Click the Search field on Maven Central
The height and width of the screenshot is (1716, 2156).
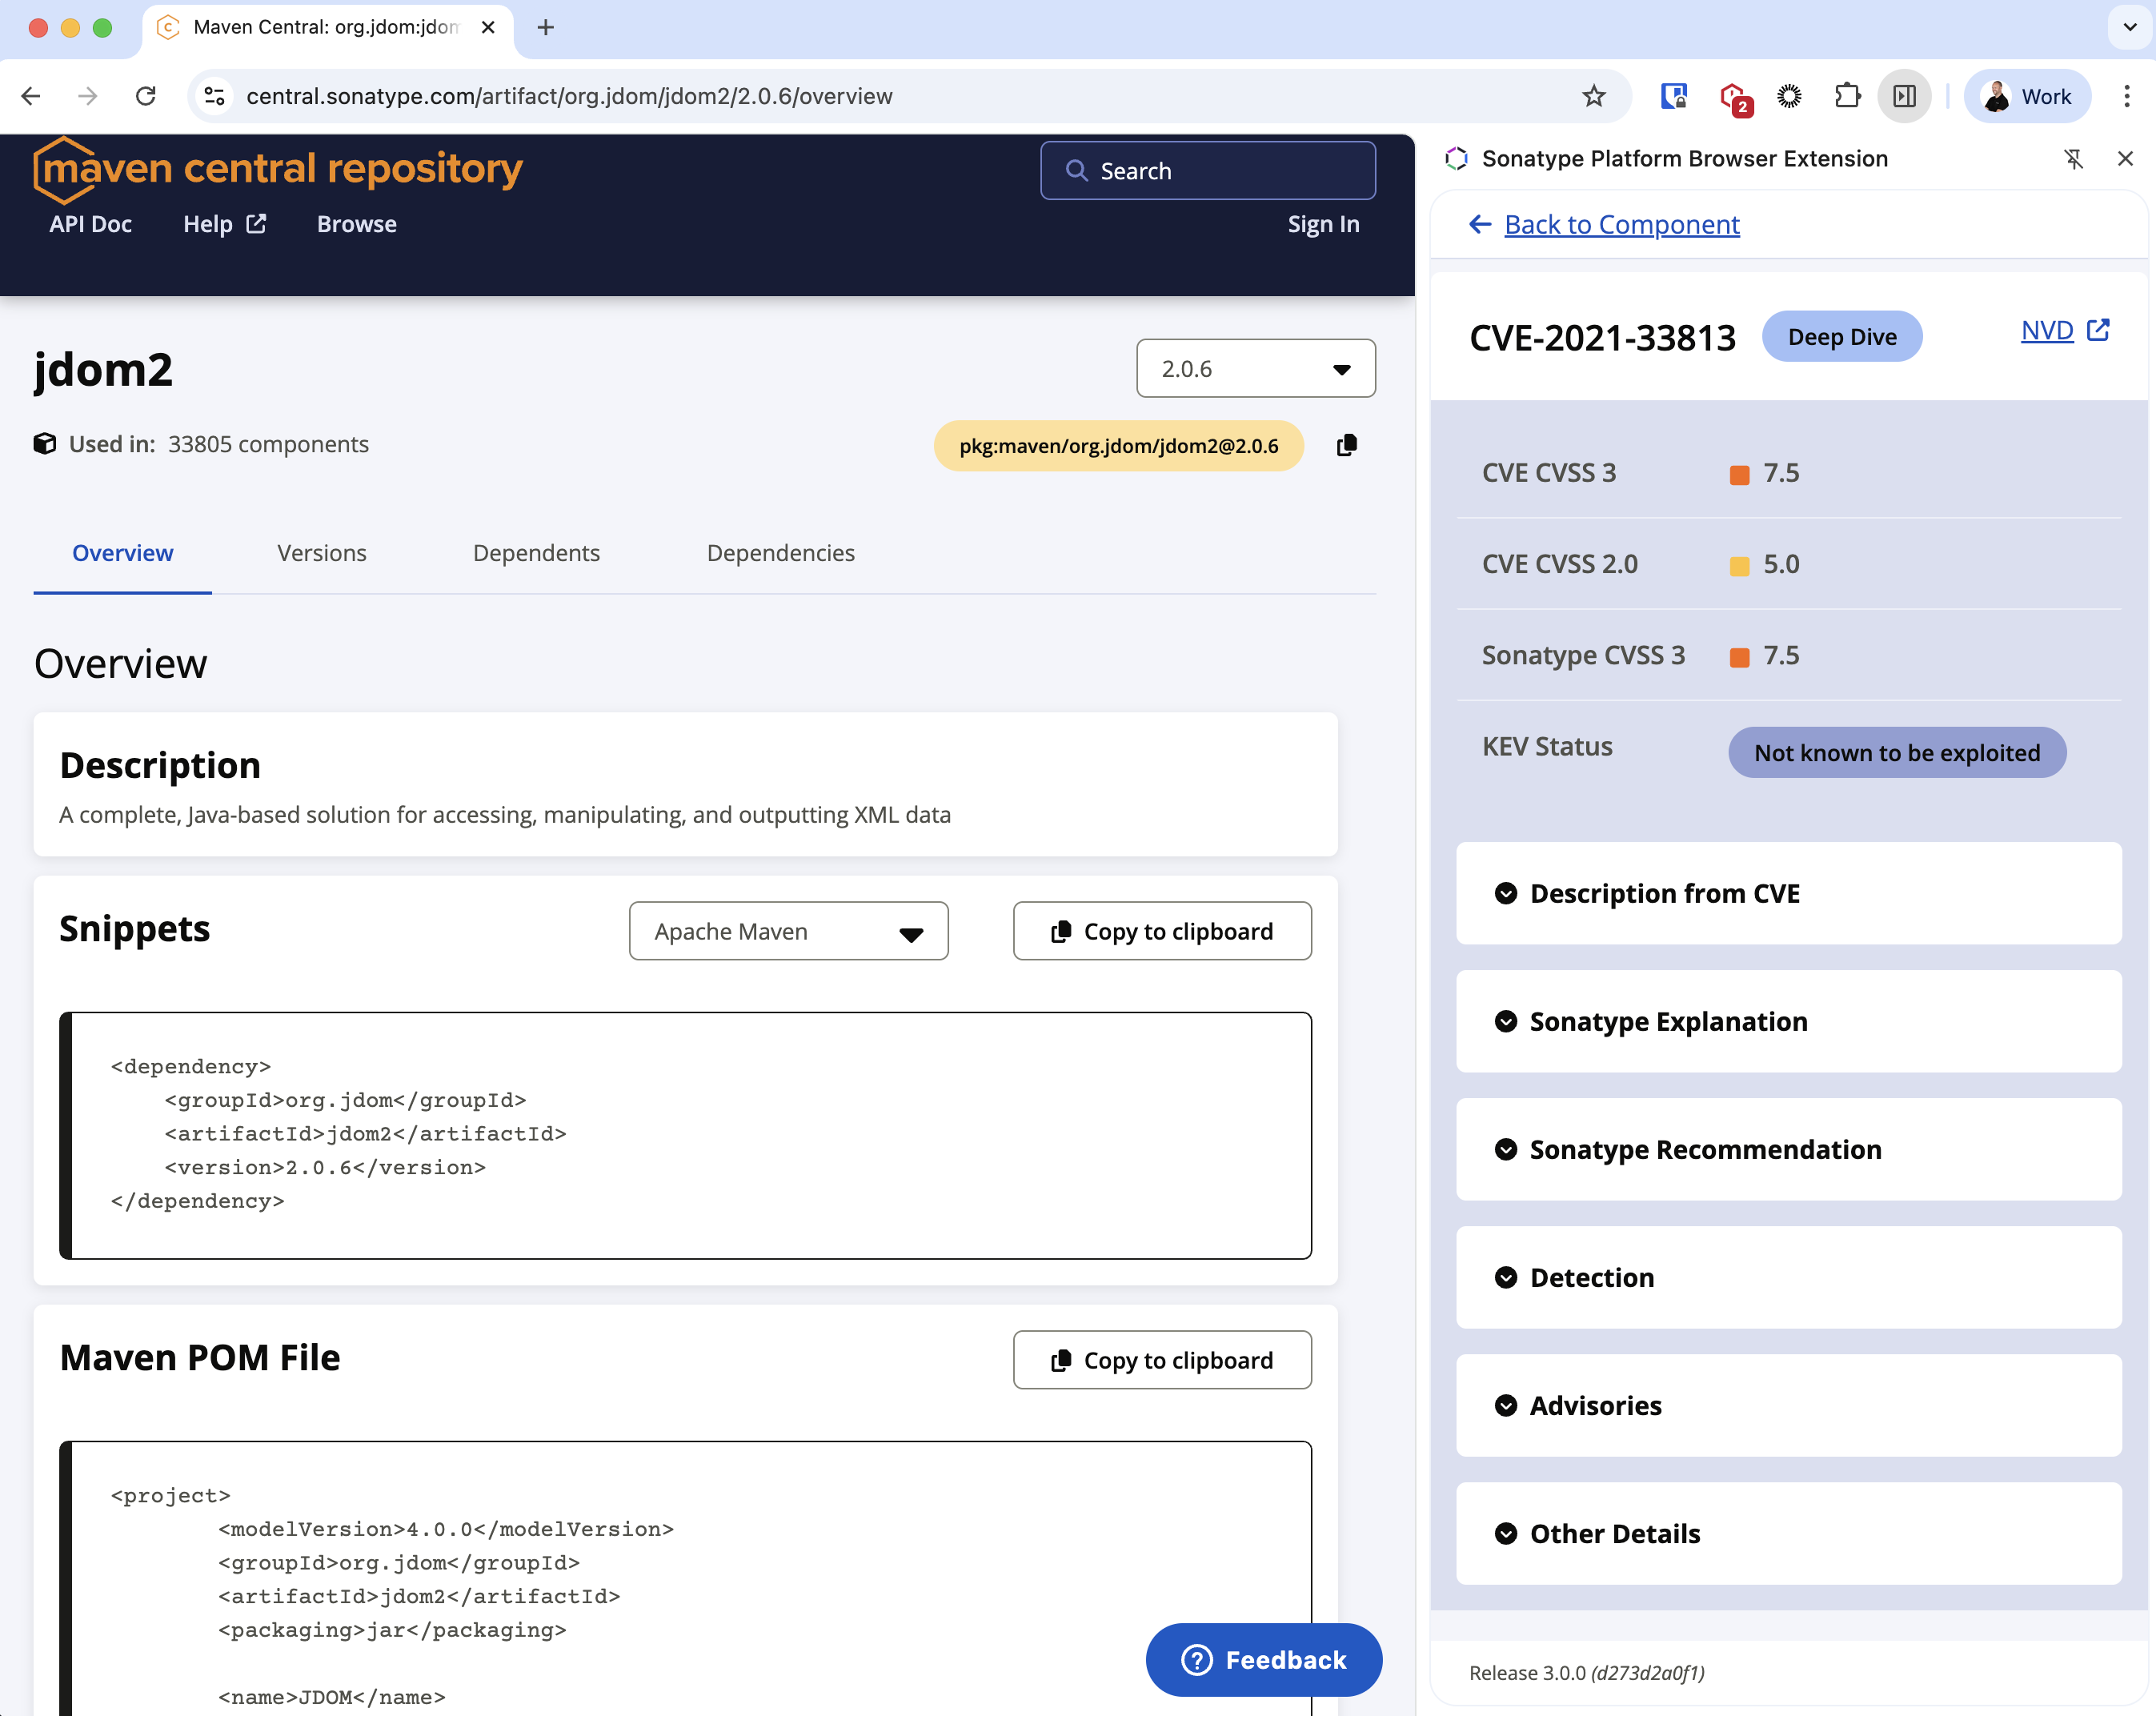click(1208, 170)
